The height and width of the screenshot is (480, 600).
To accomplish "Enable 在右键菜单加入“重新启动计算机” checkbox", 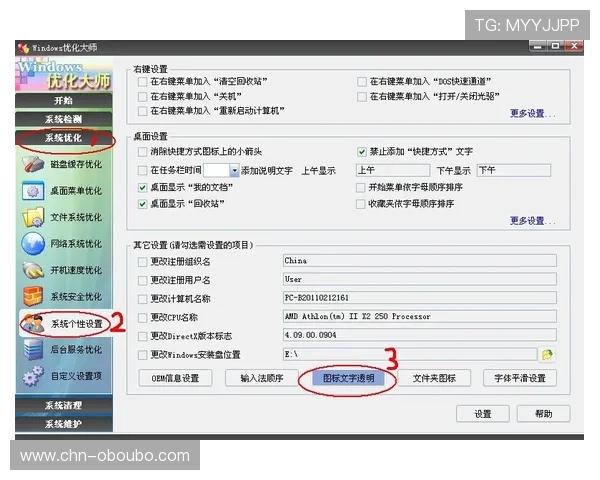I will [142, 111].
